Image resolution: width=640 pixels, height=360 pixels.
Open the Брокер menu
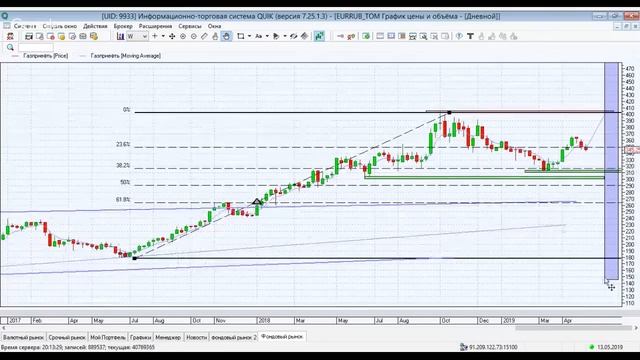point(123,26)
